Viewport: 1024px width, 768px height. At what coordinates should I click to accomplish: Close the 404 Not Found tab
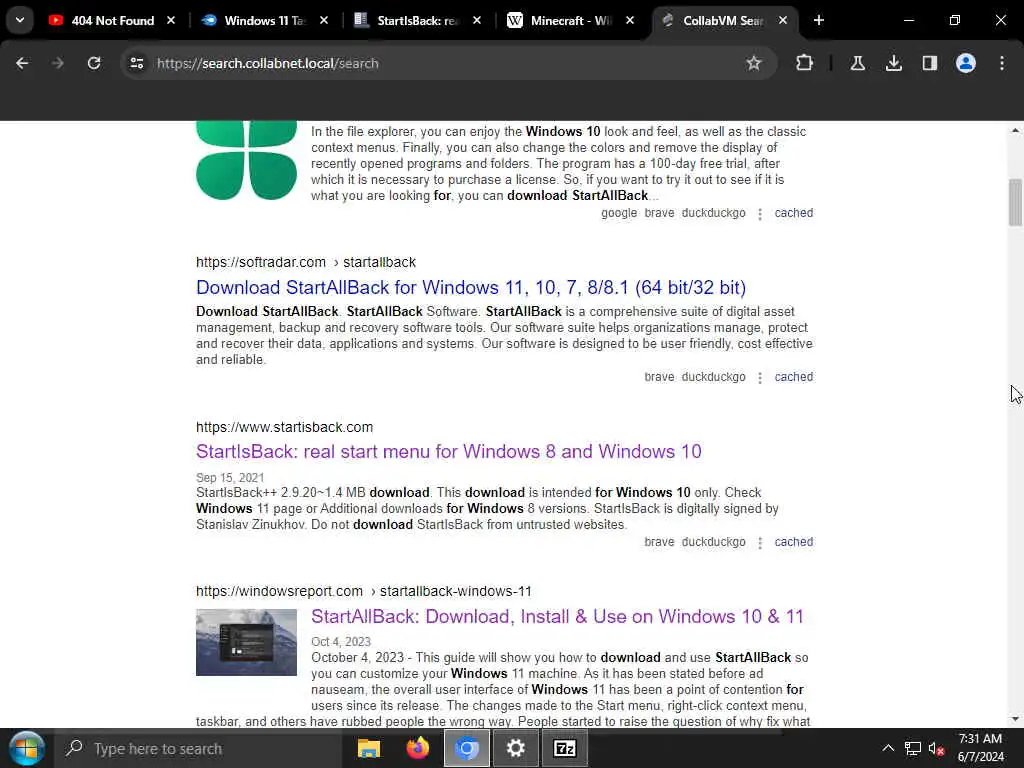point(171,20)
